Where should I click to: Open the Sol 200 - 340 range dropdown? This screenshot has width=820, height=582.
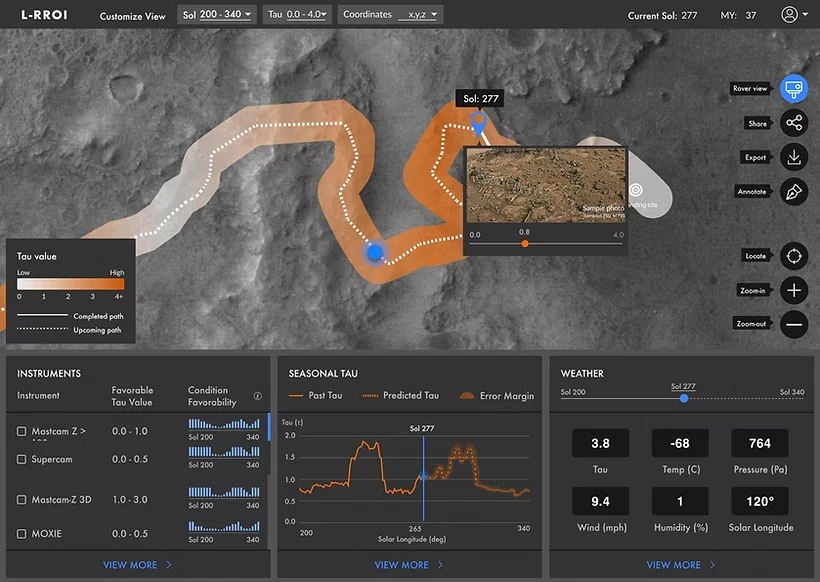click(x=217, y=15)
